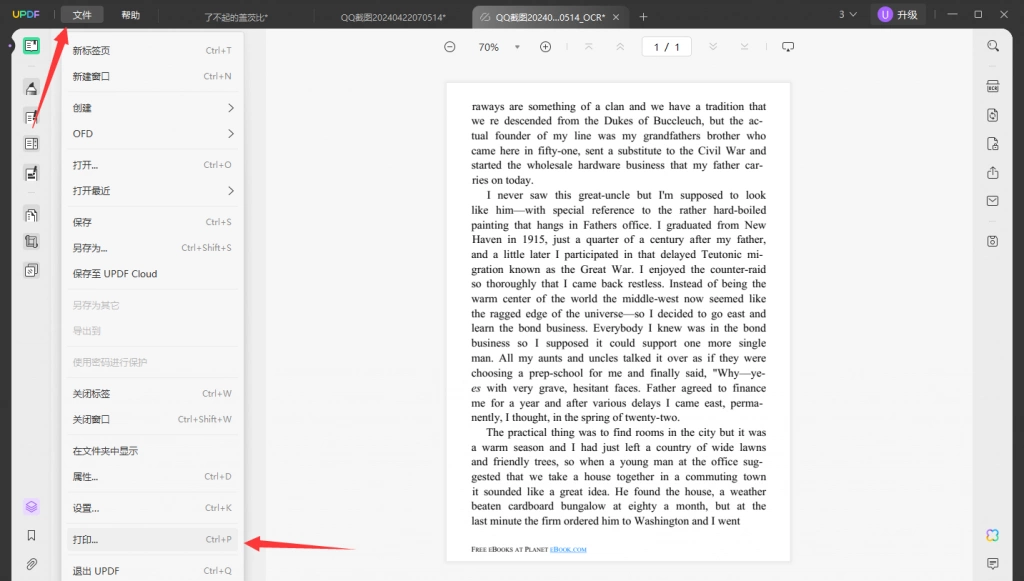Open the Edit PDF tool in sidebar
The height and width of the screenshot is (581, 1024).
tap(31, 118)
